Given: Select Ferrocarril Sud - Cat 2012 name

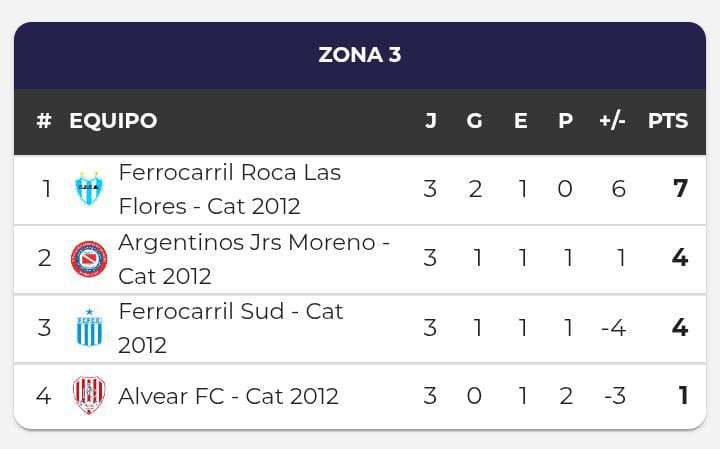Looking at the screenshot, I should pyautogui.click(x=230, y=328).
